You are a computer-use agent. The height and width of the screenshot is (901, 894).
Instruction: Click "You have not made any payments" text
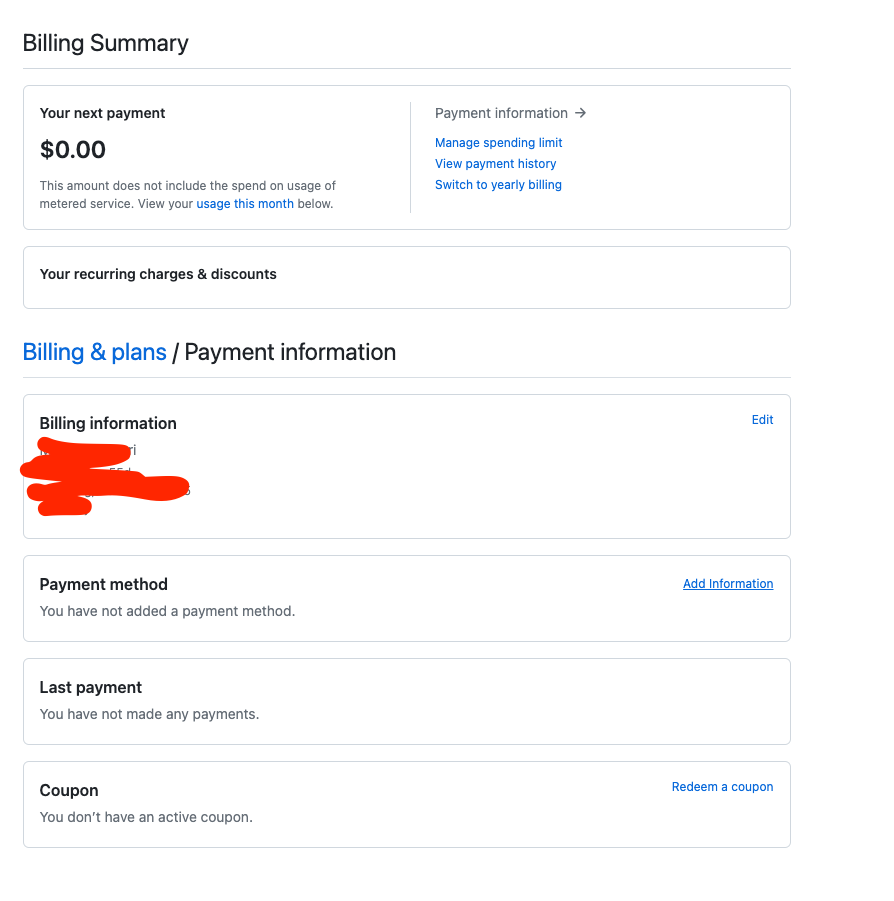(x=148, y=714)
